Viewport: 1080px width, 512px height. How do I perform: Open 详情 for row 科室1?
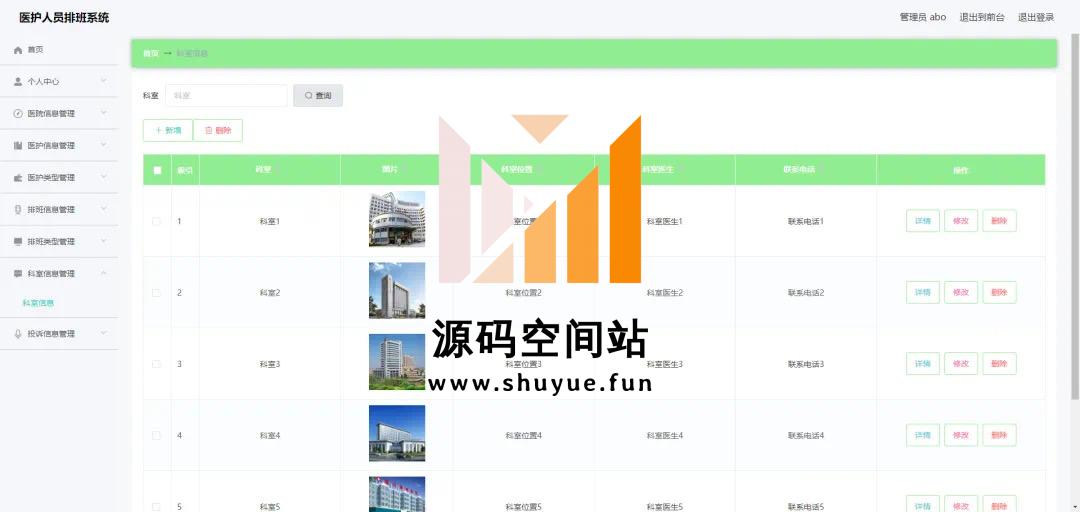922,221
